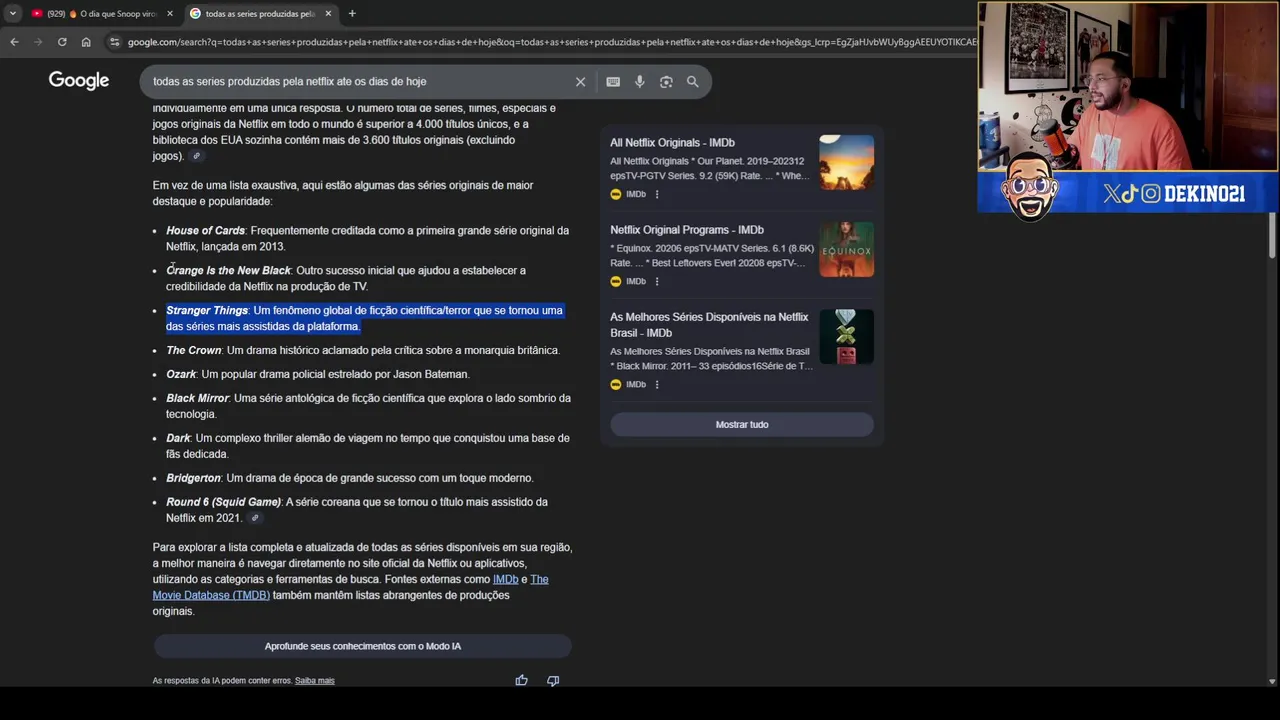Viewport: 1280px width, 720px height.
Task: Click IMDb icon under All Netflix Originals
Action: tap(616, 194)
